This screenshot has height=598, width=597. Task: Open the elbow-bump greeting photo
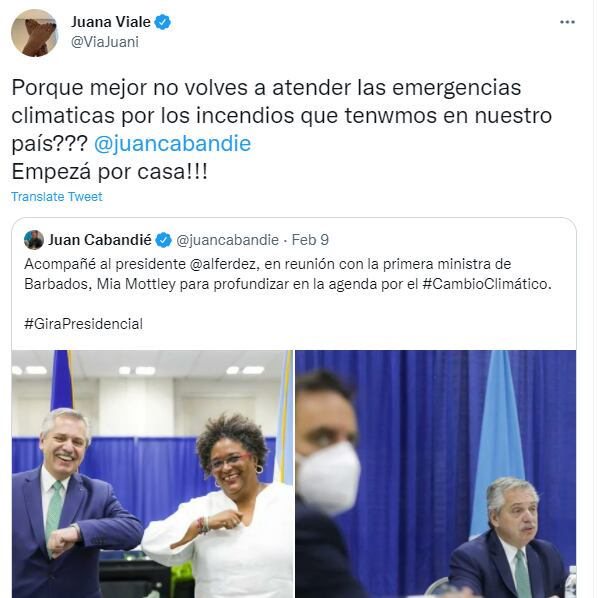click(152, 474)
